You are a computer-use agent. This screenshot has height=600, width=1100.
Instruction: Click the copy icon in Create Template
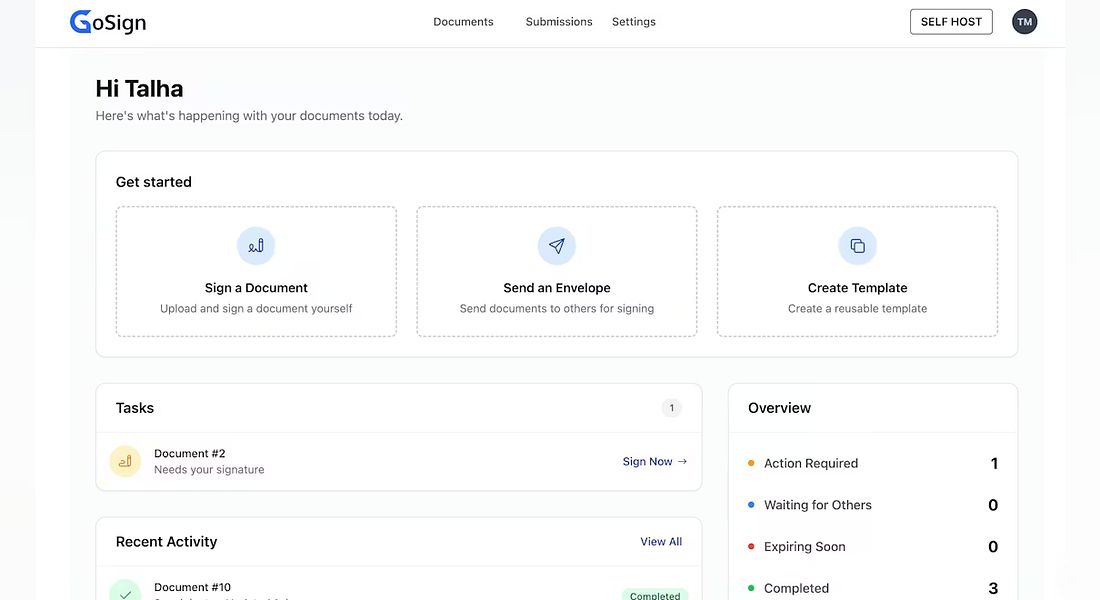click(x=857, y=246)
